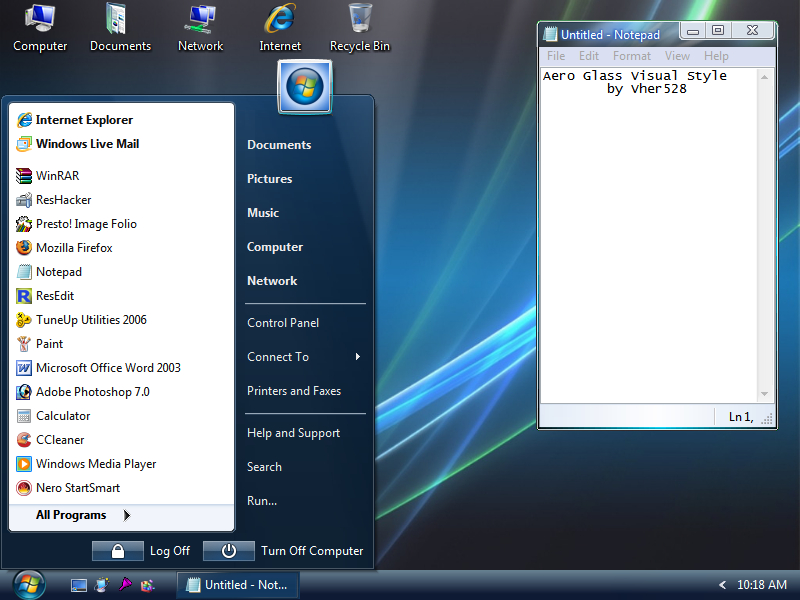This screenshot has width=800, height=600.
Task: Click the Notepad scrollbar up arrow
Action: [764, 77]
